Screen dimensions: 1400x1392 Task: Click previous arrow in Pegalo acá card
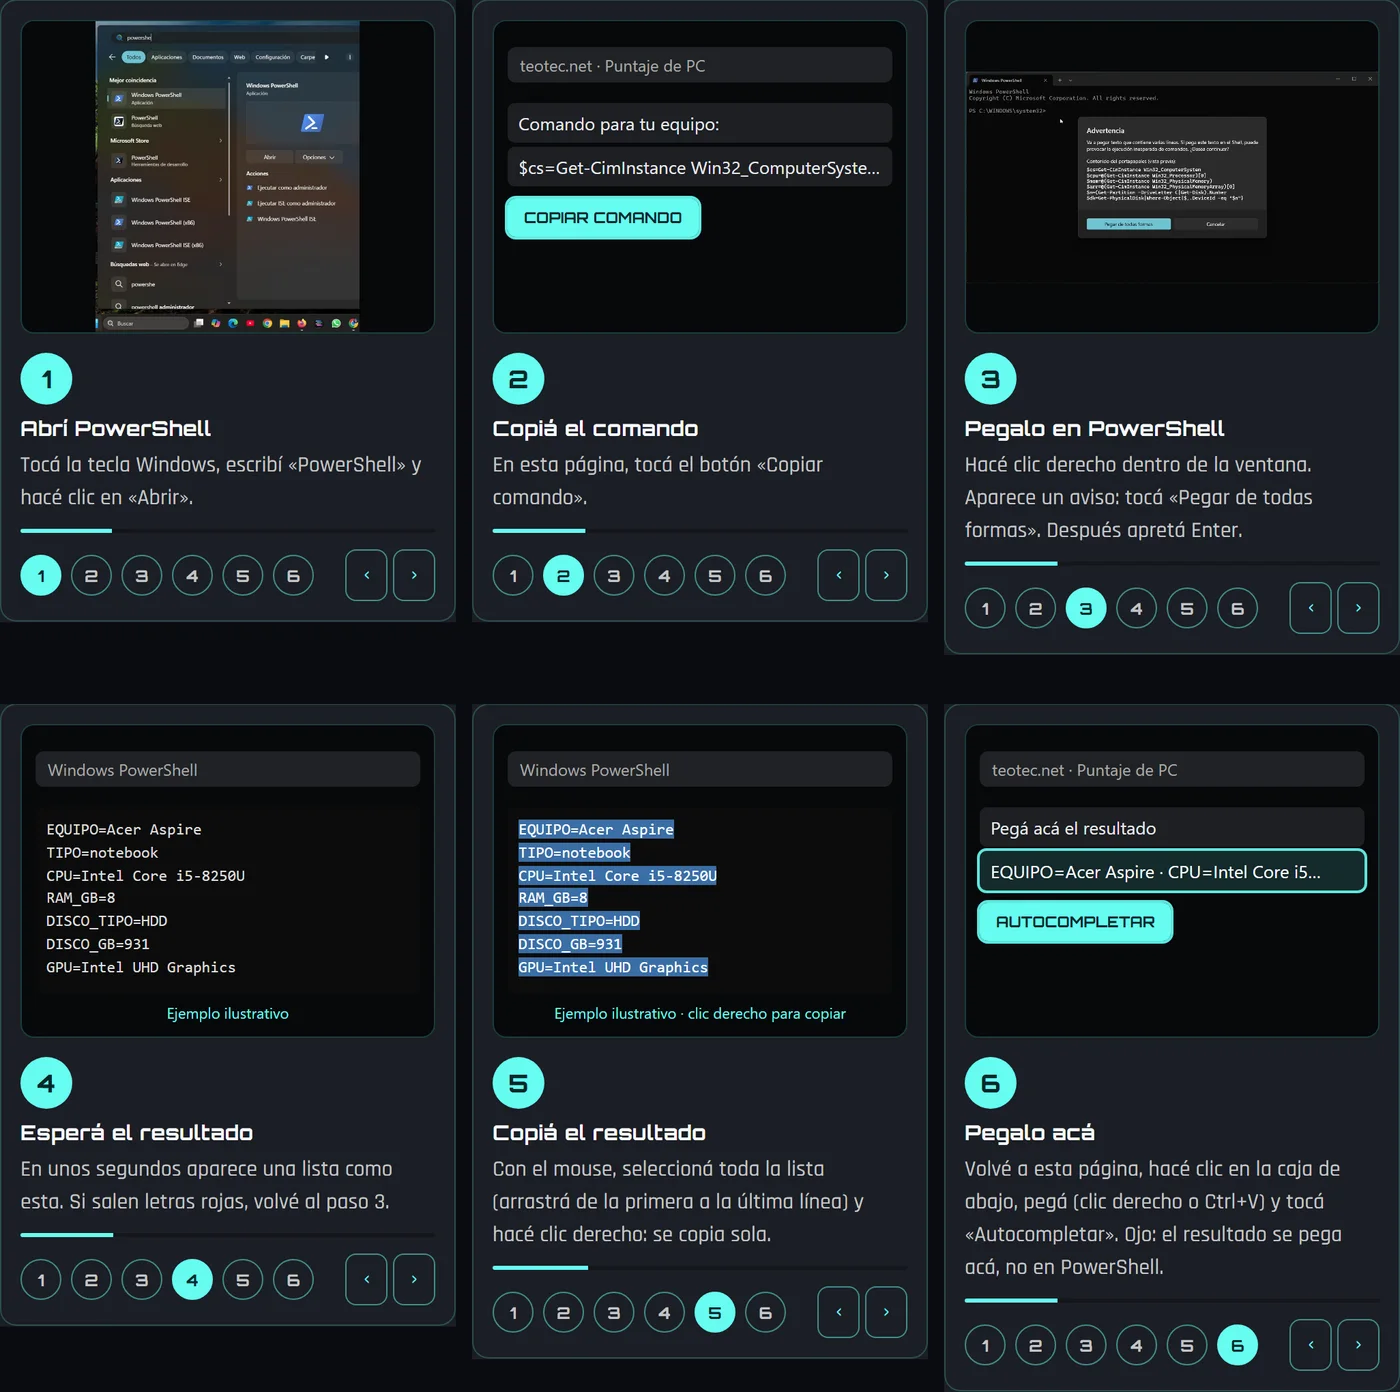[1310, 1345]
